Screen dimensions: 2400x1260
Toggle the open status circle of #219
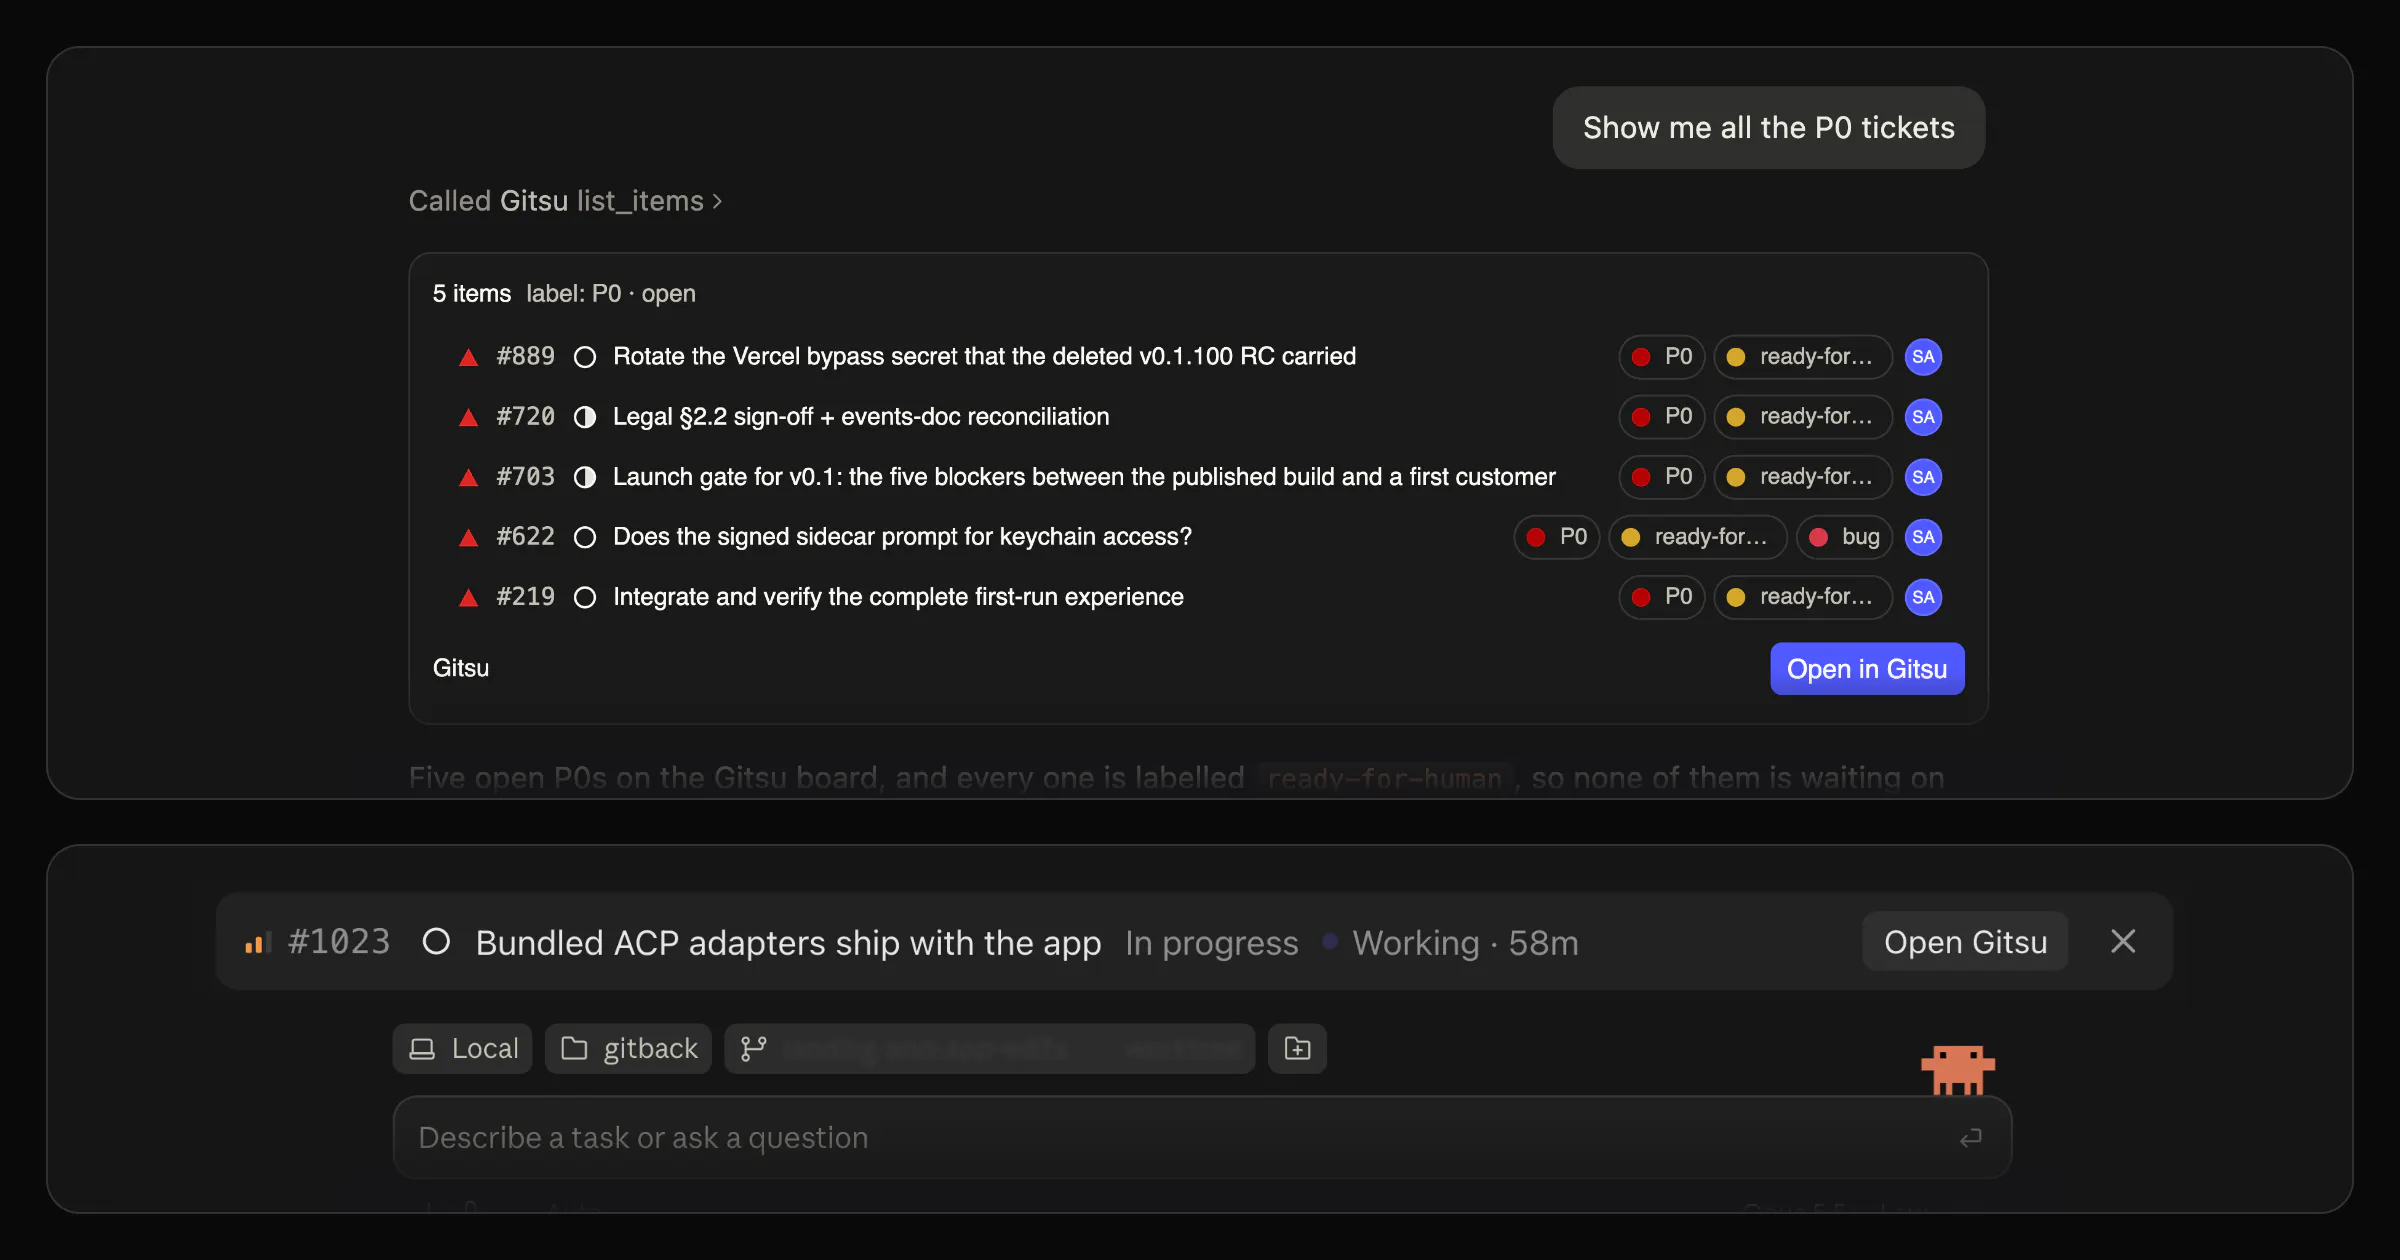coord(585,597)
